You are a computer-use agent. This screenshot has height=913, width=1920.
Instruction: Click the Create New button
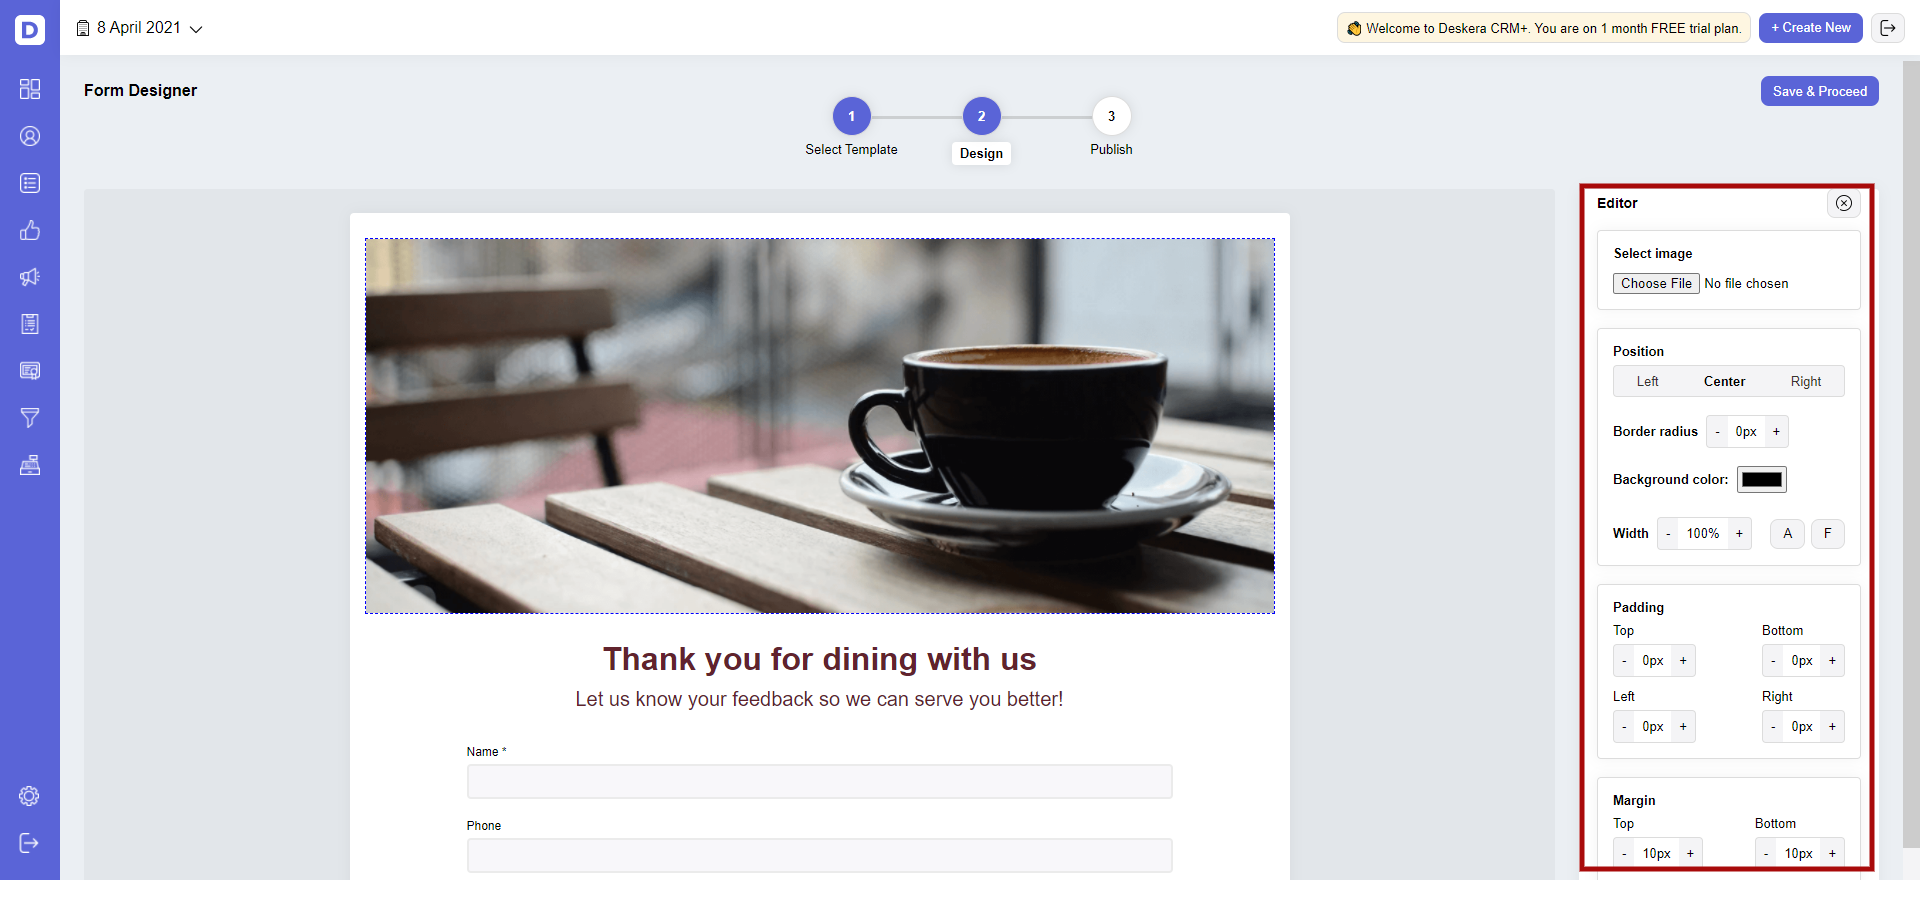point(1811,28)
